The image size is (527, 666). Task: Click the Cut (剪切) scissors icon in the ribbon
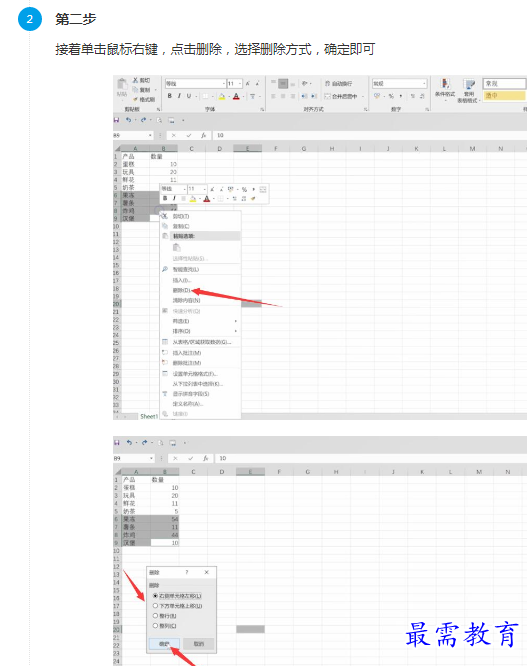click(x=135, y=80)
